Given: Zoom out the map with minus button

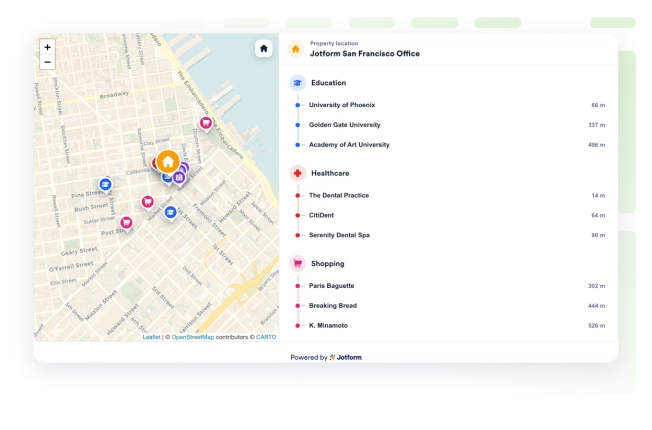Looking at the screenshot, I should pyautogui.click(x=47, y=62).
